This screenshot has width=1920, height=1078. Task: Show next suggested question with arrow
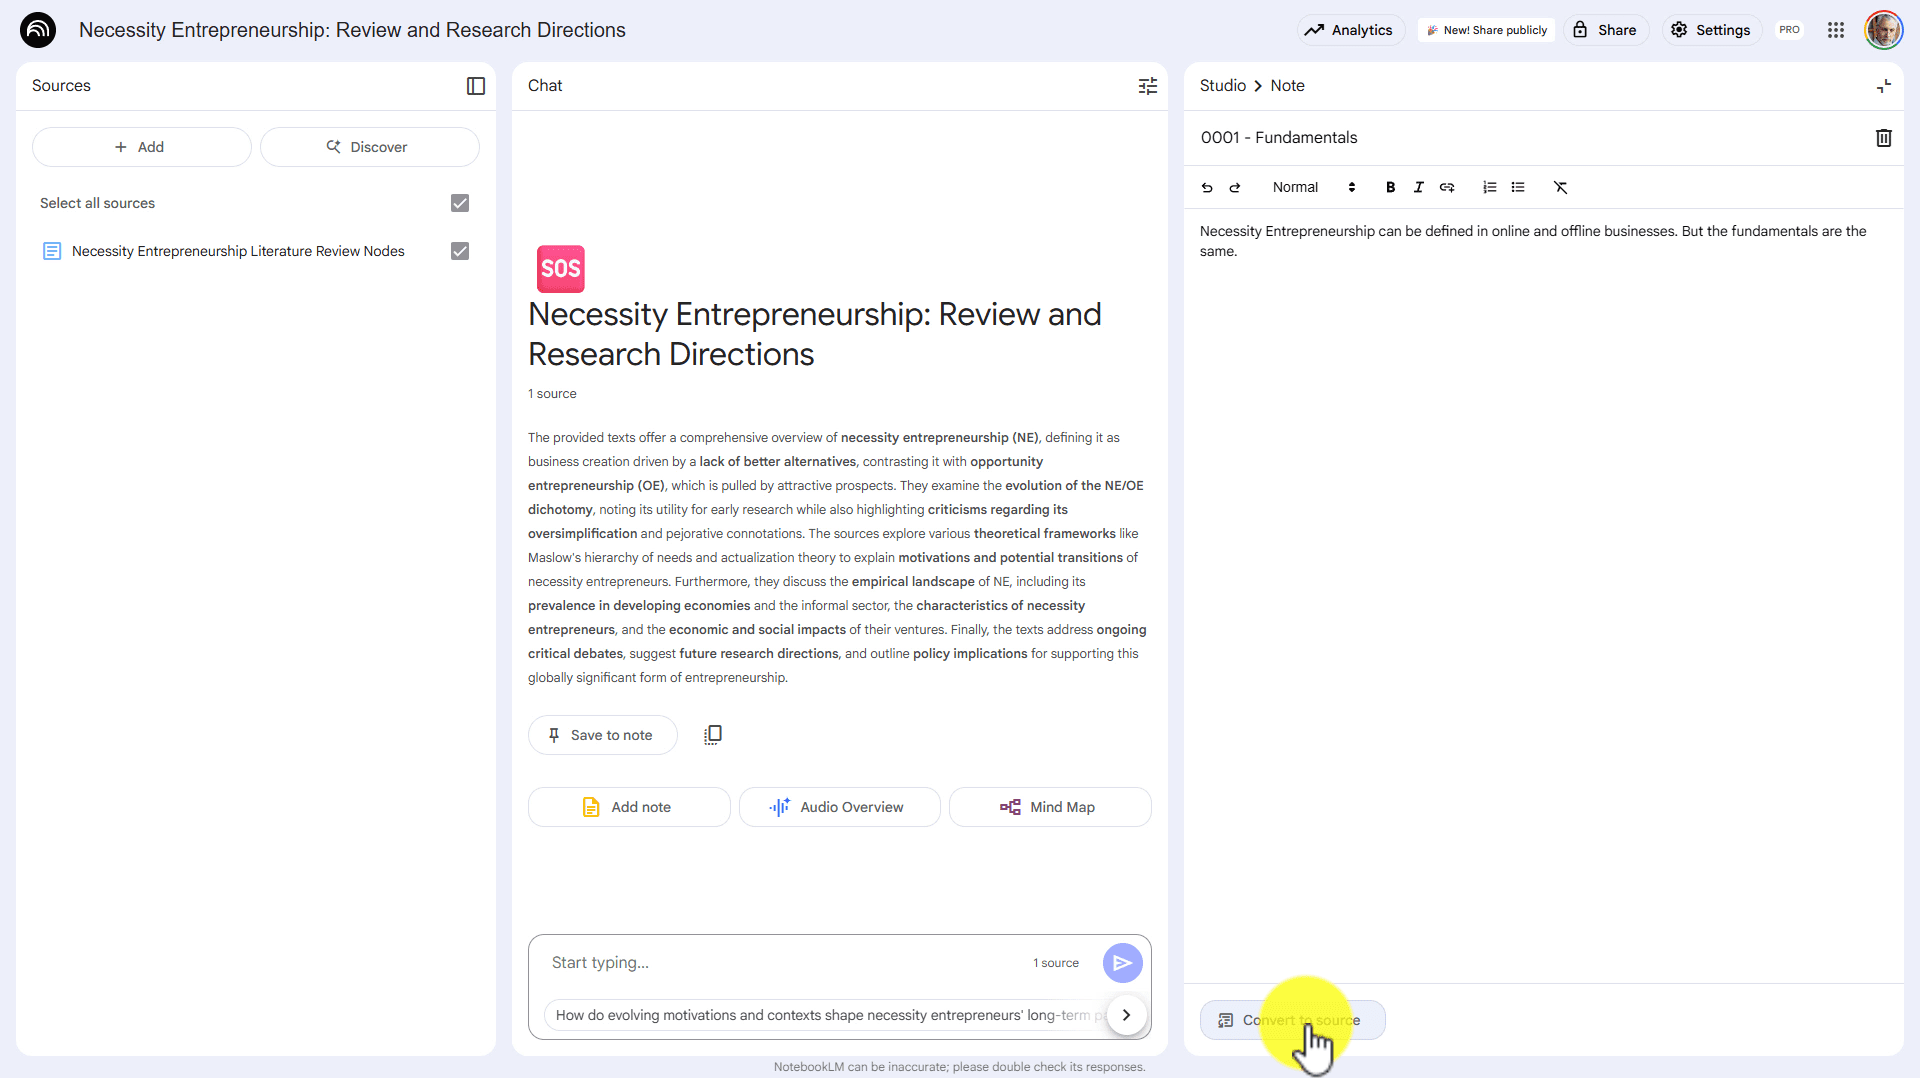point(1126,1015)
